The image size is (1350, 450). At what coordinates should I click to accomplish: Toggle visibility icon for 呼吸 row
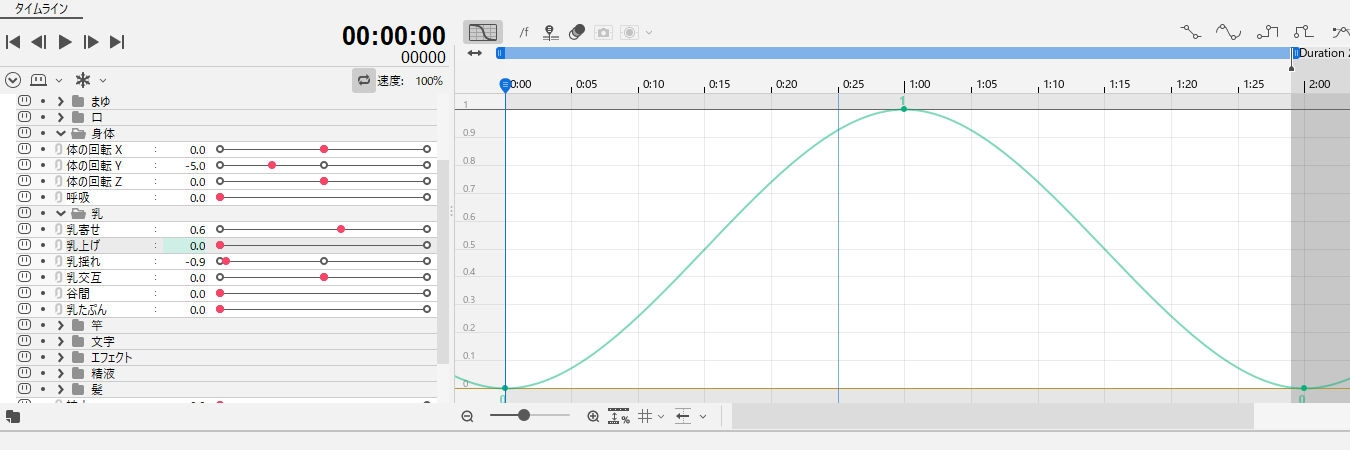pos(24,197)
